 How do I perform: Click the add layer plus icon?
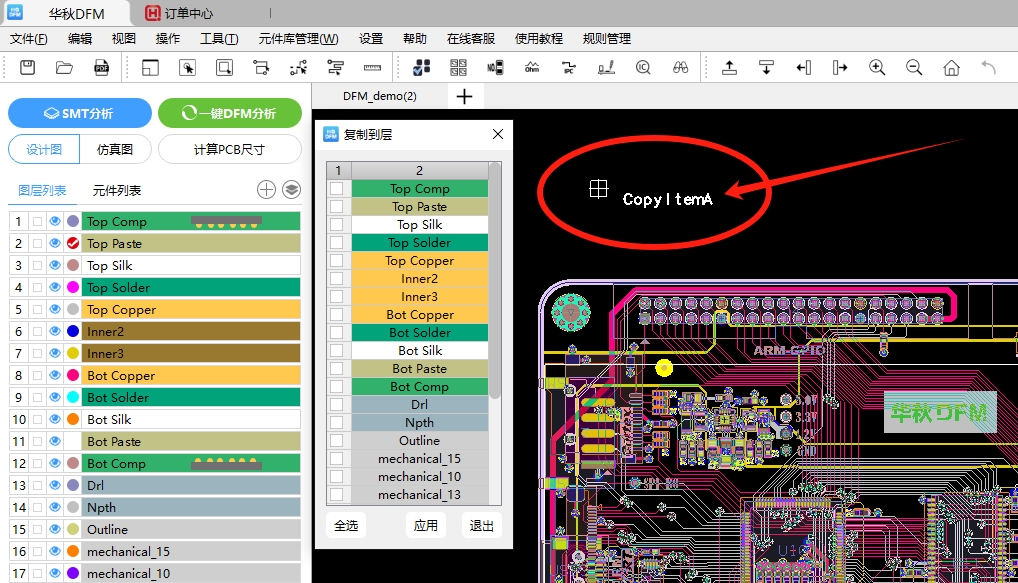click(x=266, y=190)
